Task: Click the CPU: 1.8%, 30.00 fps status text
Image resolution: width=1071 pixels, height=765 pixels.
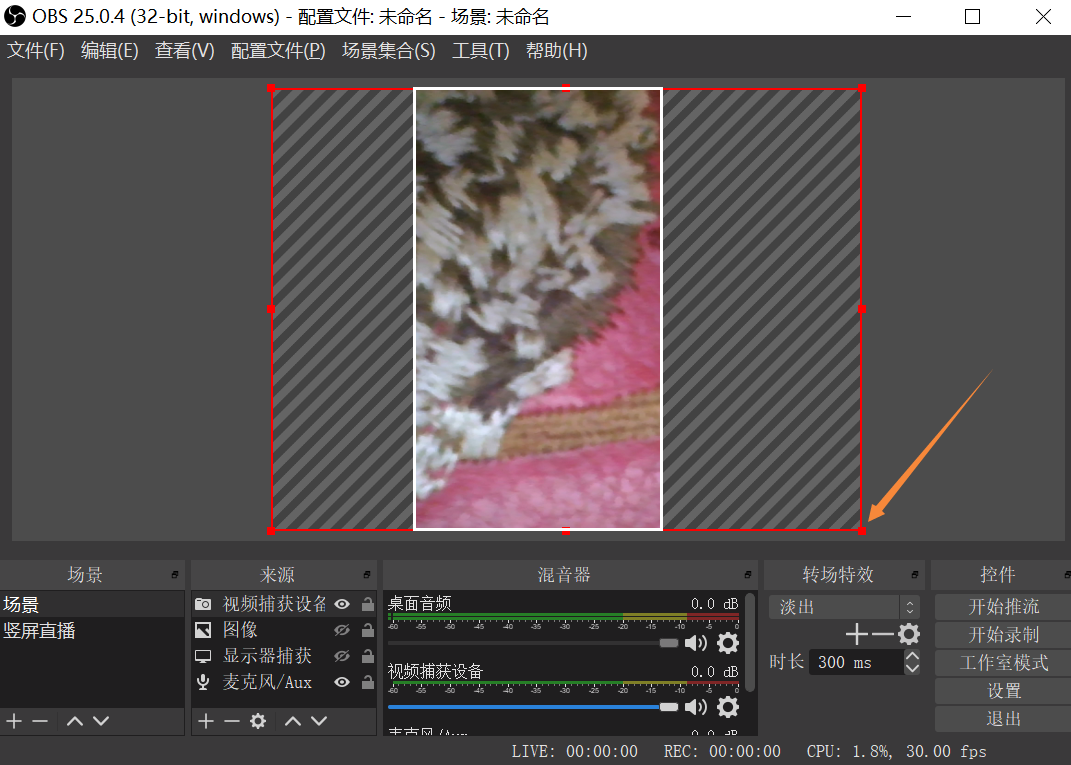Action: click(896, 751)
